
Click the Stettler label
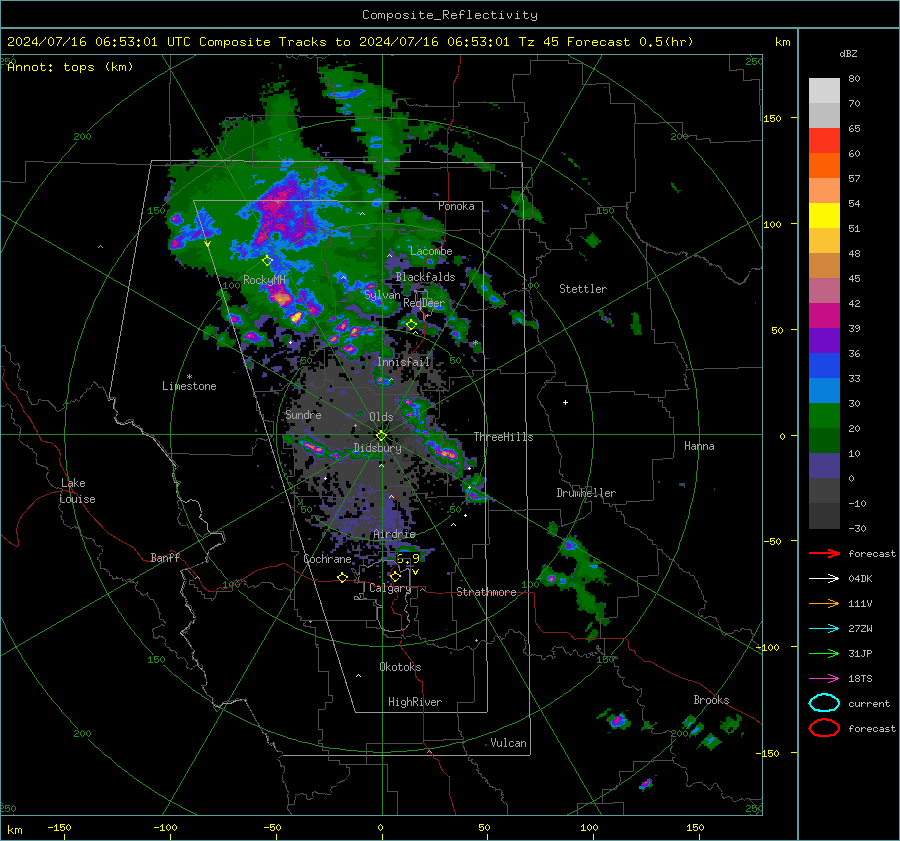pyautogui.click(x=583, y=289)
